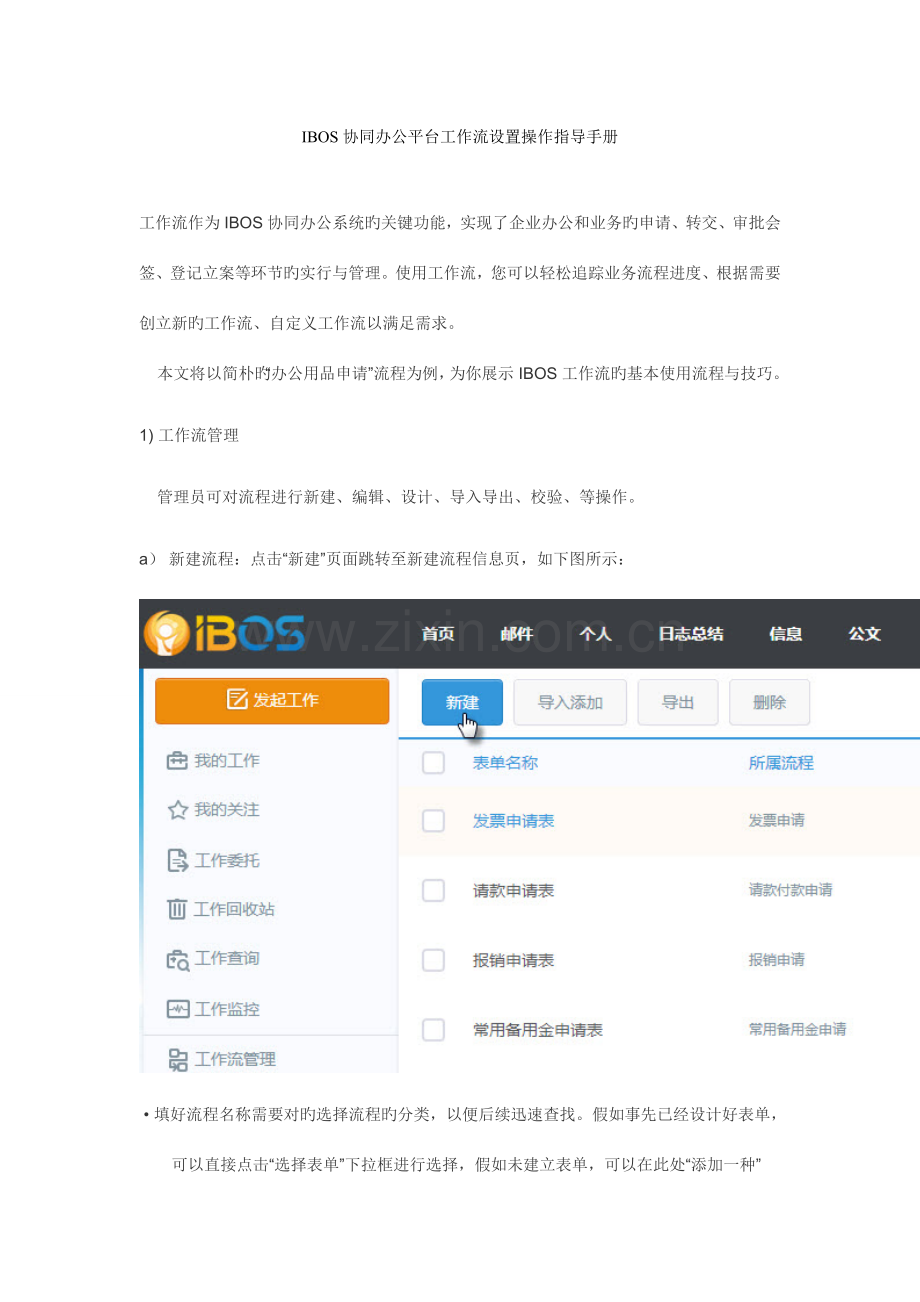Click 发票申请 in 所属流程 column

coord(776,820)
